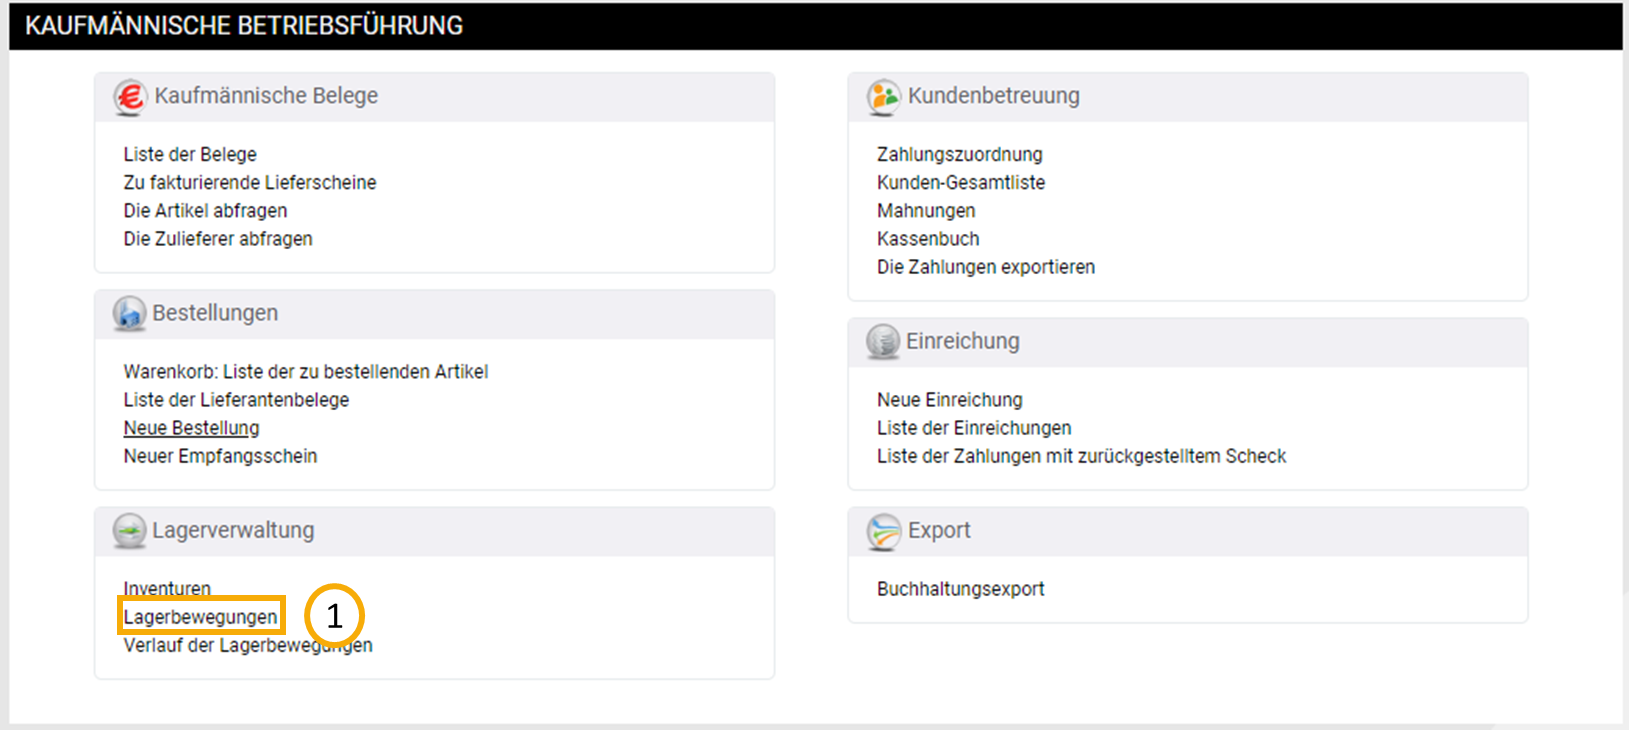Screen dimensions: 1629x730
Task: Select Die Artikel abfragen link
Action: pyautogui.click(x=205, y=210)
